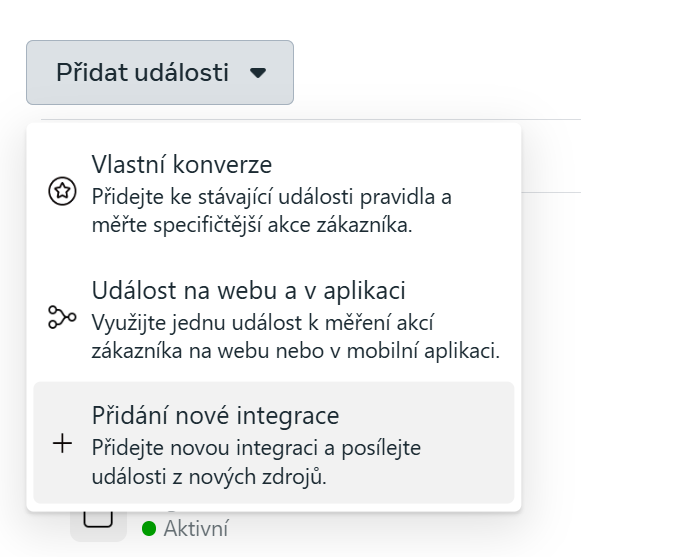Image resolution: width=676 pixels, height=557 pixels.
Task: Click the green Aktivní status dot
Action: click(149, 529)
